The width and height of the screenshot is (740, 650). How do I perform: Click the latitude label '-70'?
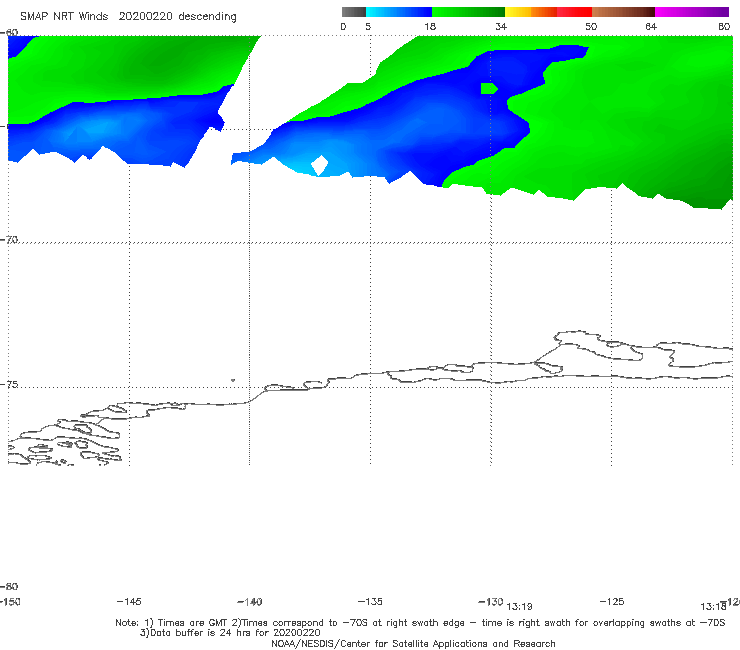9,239
